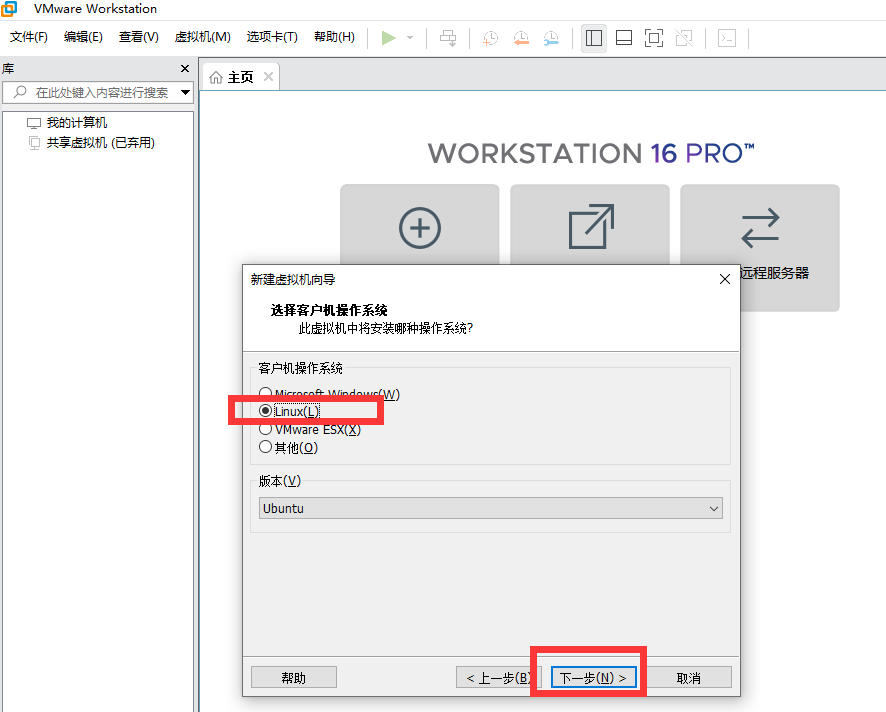Click the 帮助 button in wizard
This screenshot has height=712, width=886.
(x=294, y=678)
